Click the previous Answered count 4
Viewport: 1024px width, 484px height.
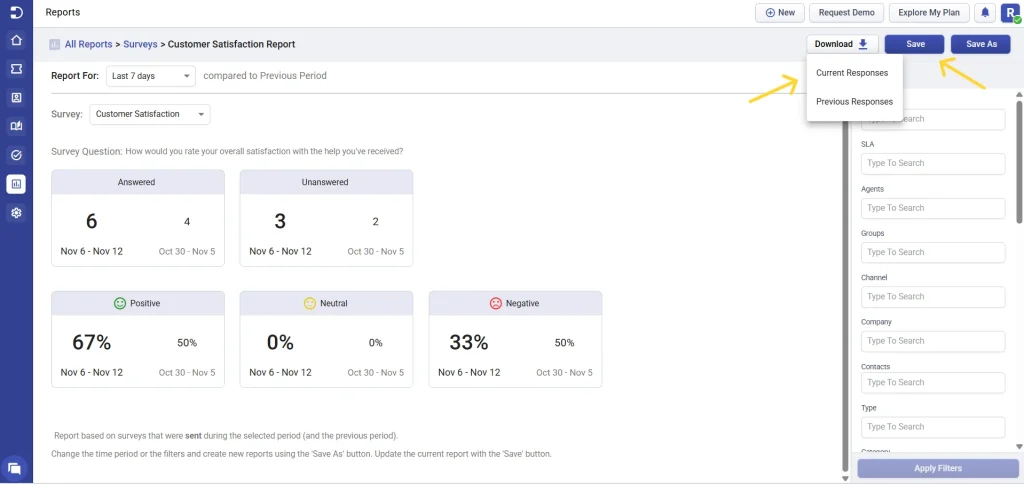point(187,222)
